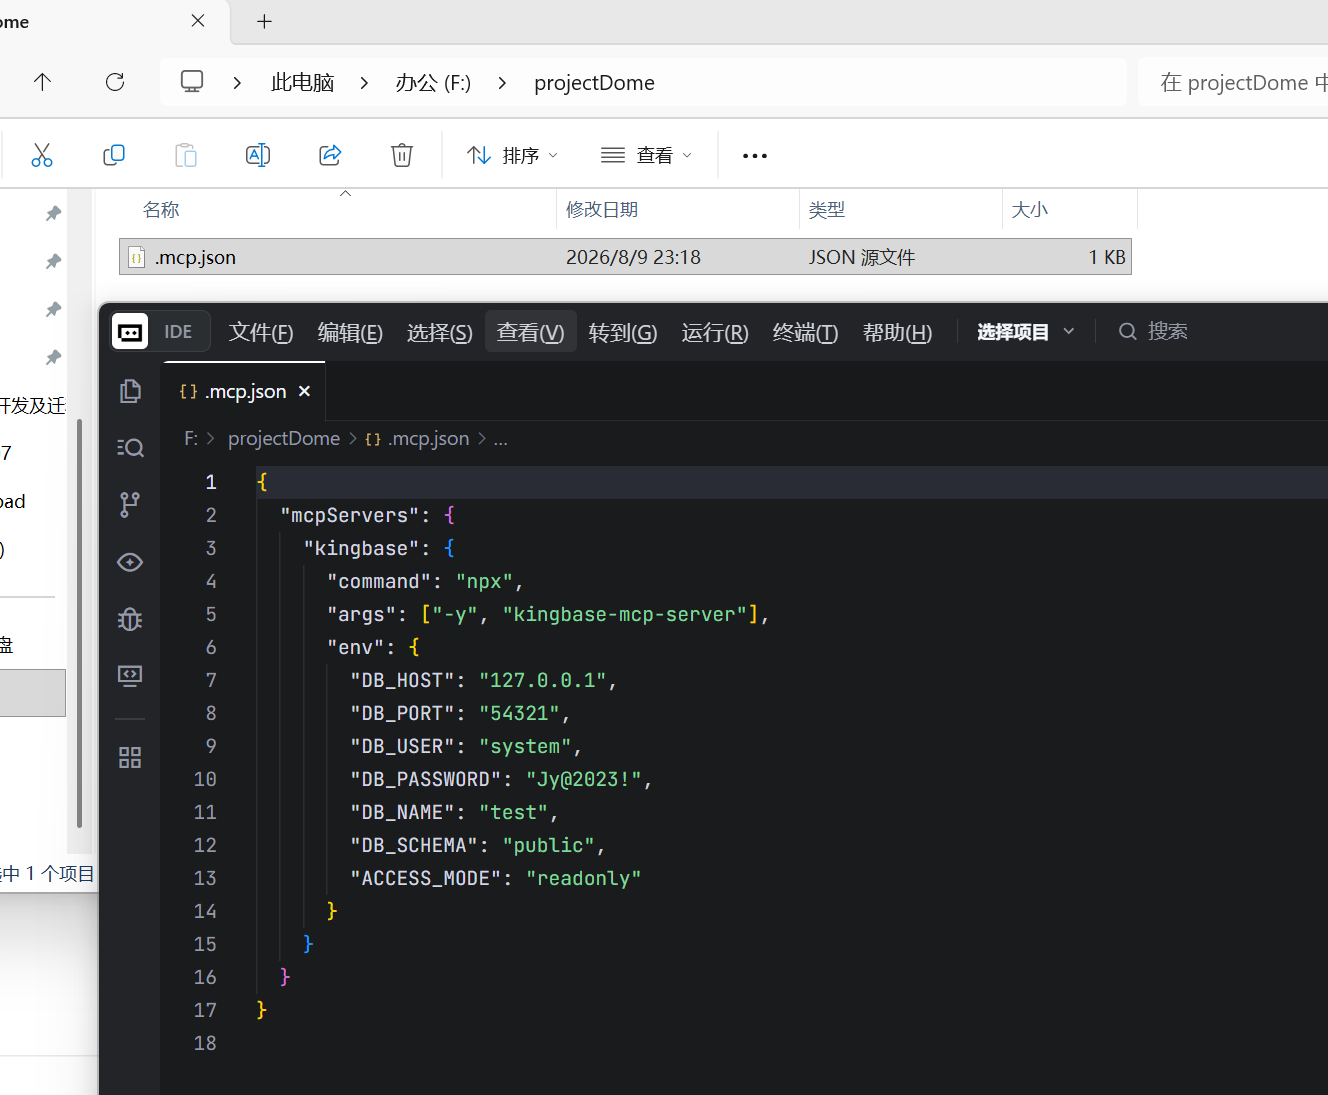Image resolution: width=1328 pixels, height=1095 pixels.
Task: Open the IDE source control branch icon
Action: (130, 504)
